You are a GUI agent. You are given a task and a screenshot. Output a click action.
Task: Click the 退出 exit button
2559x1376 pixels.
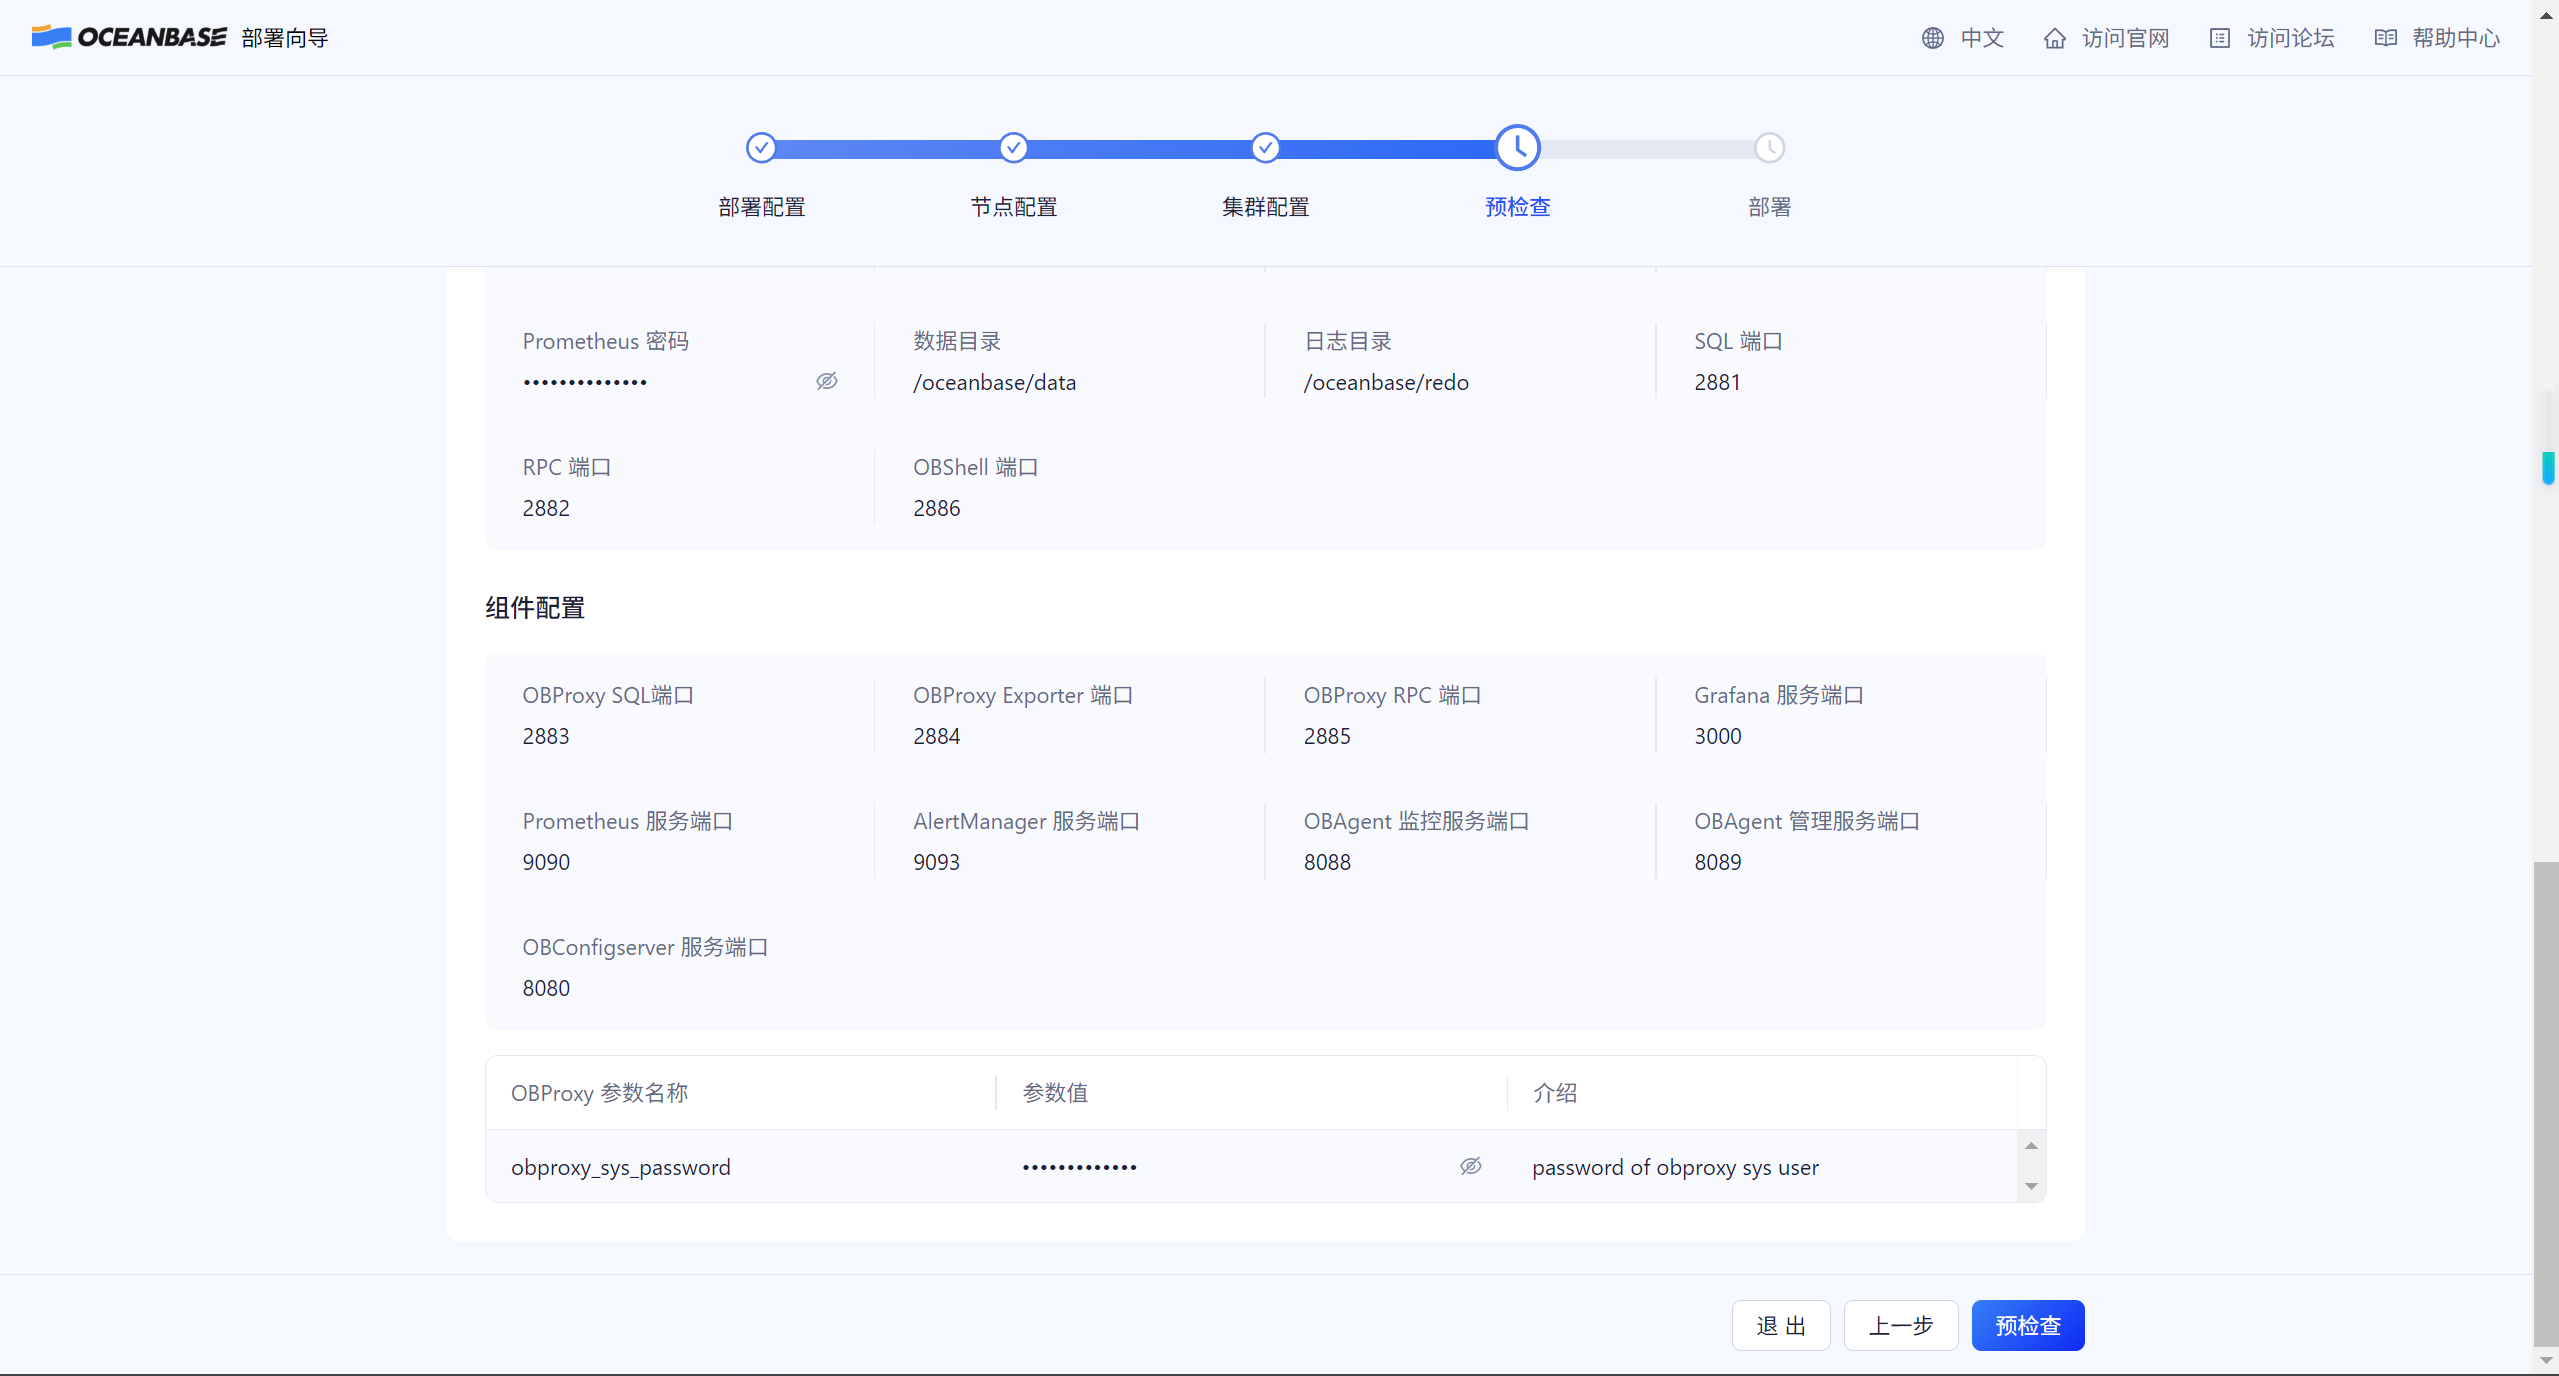coord(1780,1325)
